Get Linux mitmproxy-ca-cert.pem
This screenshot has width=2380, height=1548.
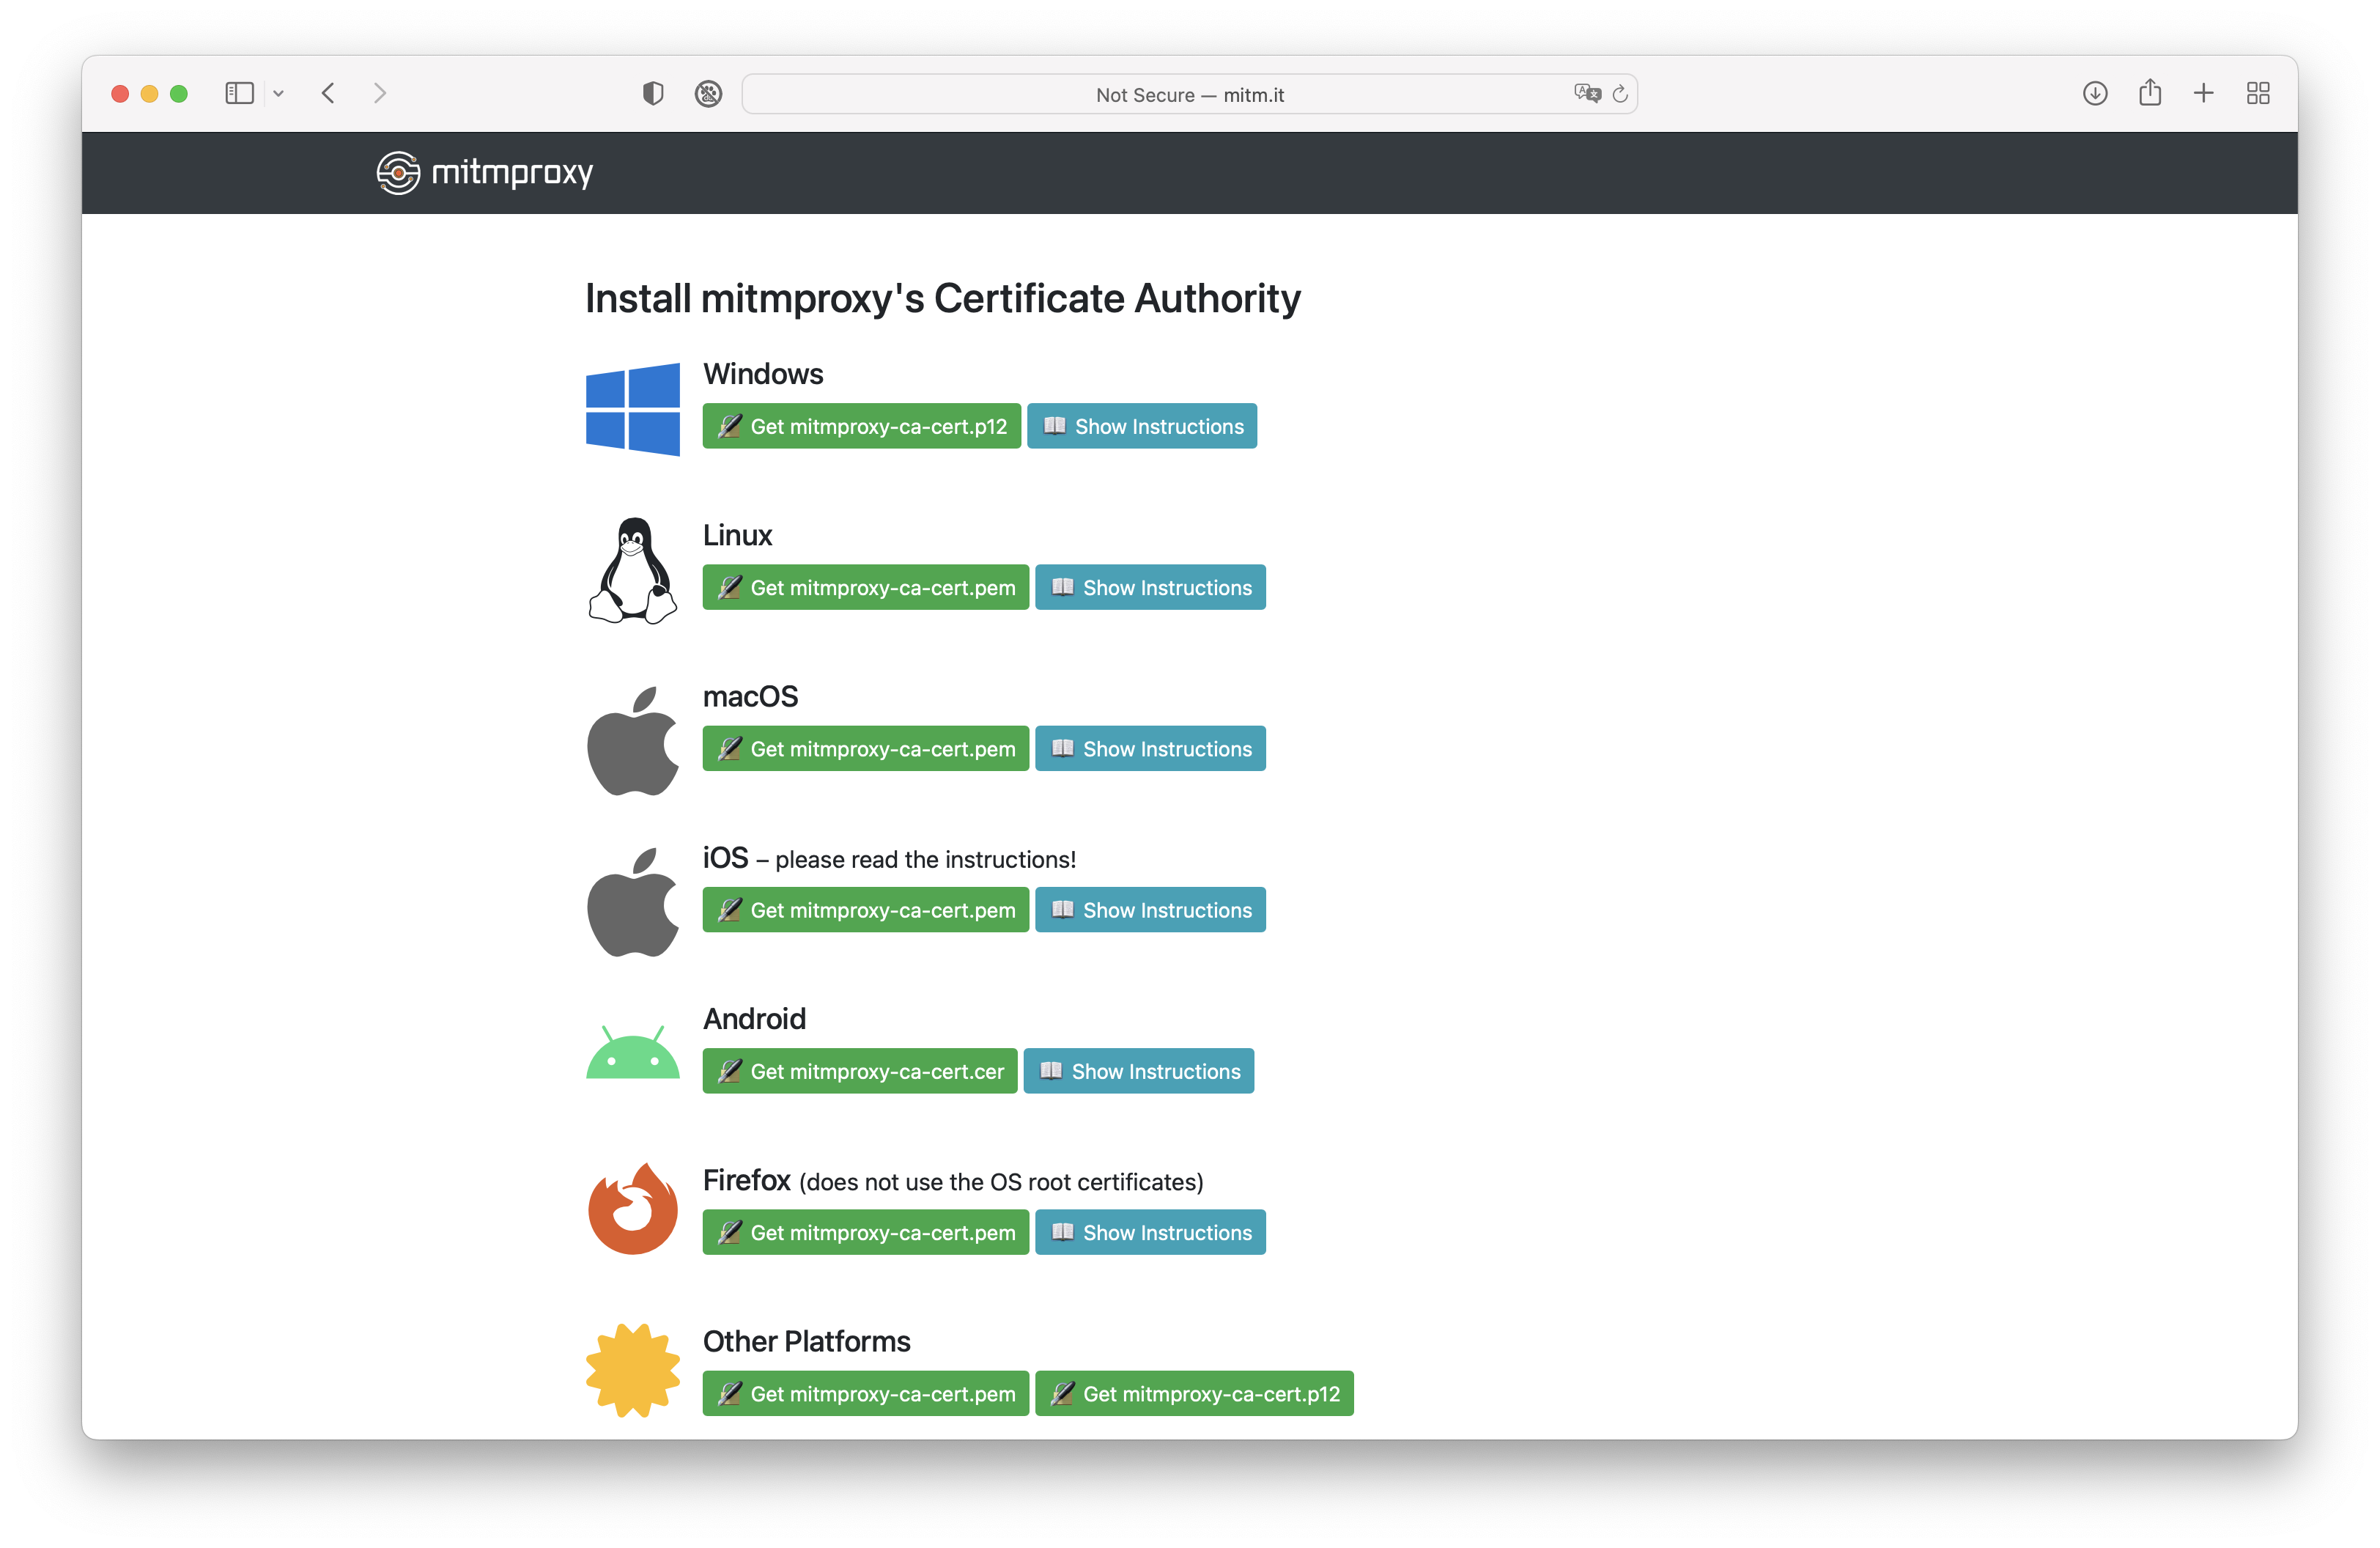pos(865,587)
